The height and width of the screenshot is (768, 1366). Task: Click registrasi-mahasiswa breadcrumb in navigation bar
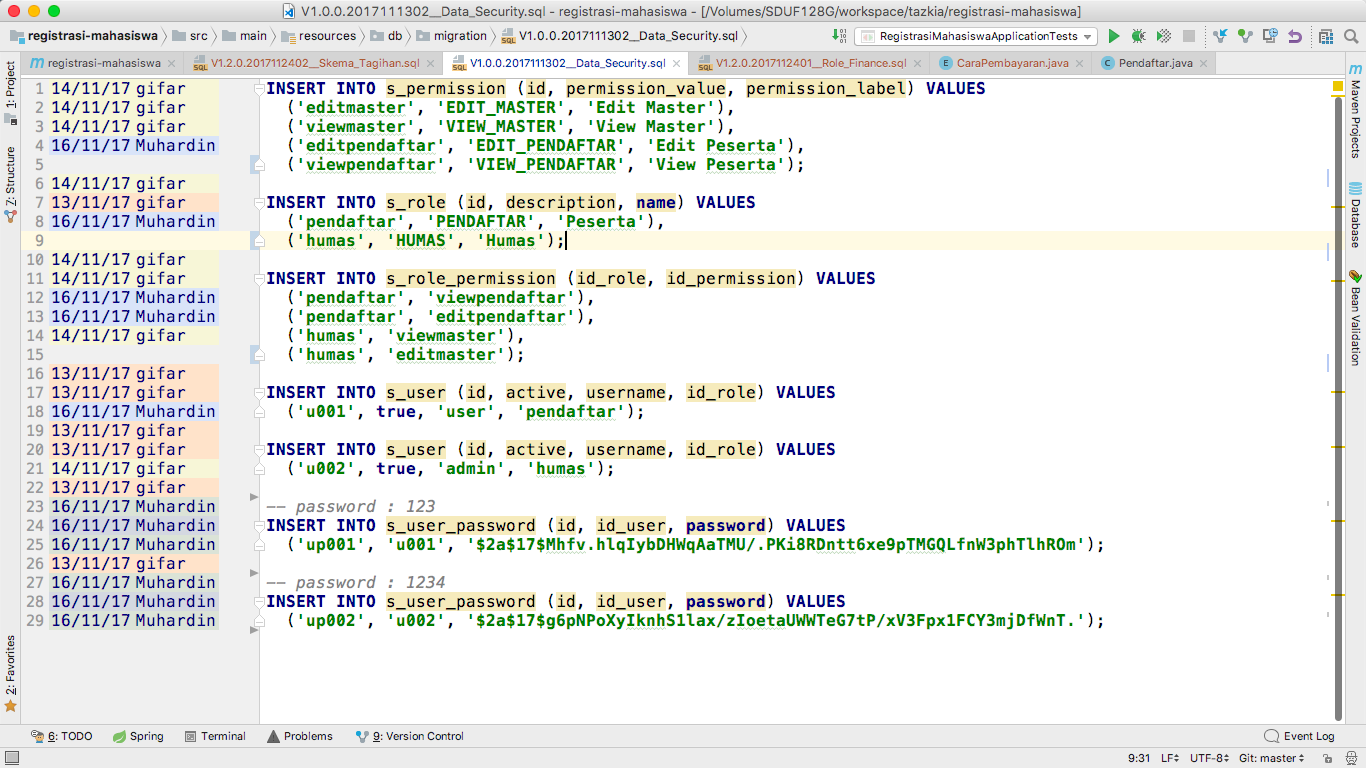tap(84, 36)
